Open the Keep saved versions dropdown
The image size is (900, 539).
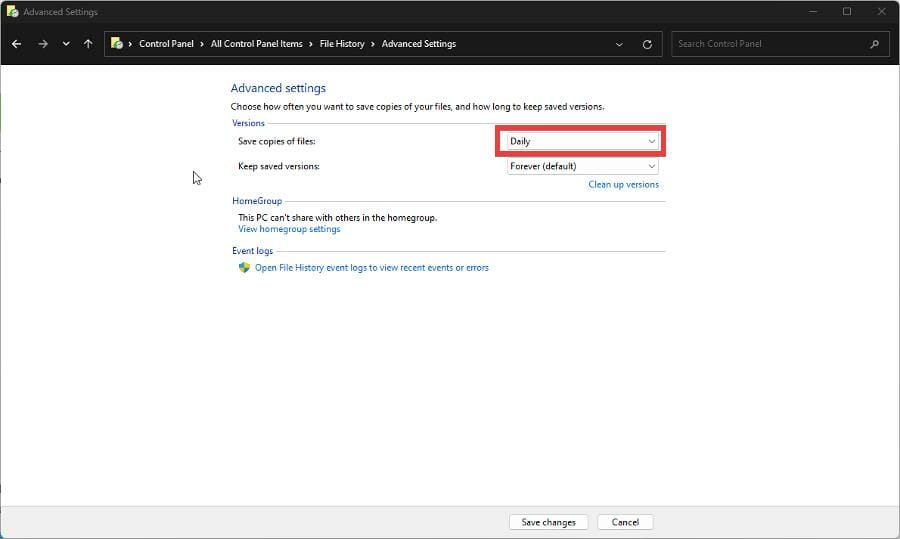click(583, 166)
